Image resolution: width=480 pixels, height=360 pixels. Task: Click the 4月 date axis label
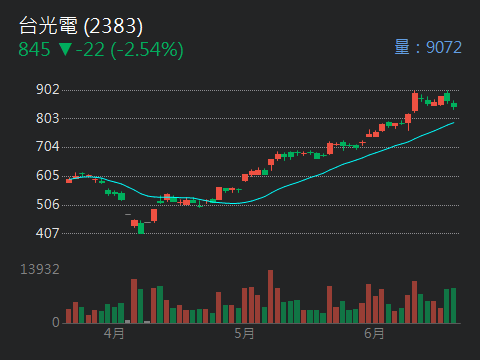click(114, 333)
